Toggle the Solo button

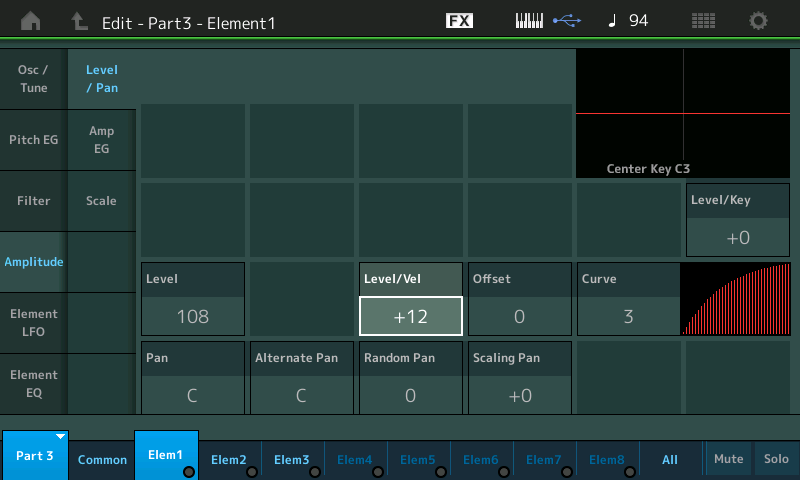[x=776, y=459]
